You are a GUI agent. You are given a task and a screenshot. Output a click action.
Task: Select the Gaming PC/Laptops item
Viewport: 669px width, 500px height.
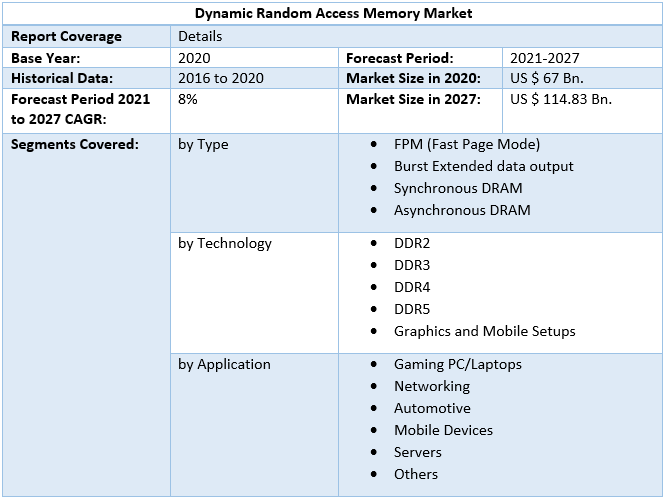pos(457,364)
